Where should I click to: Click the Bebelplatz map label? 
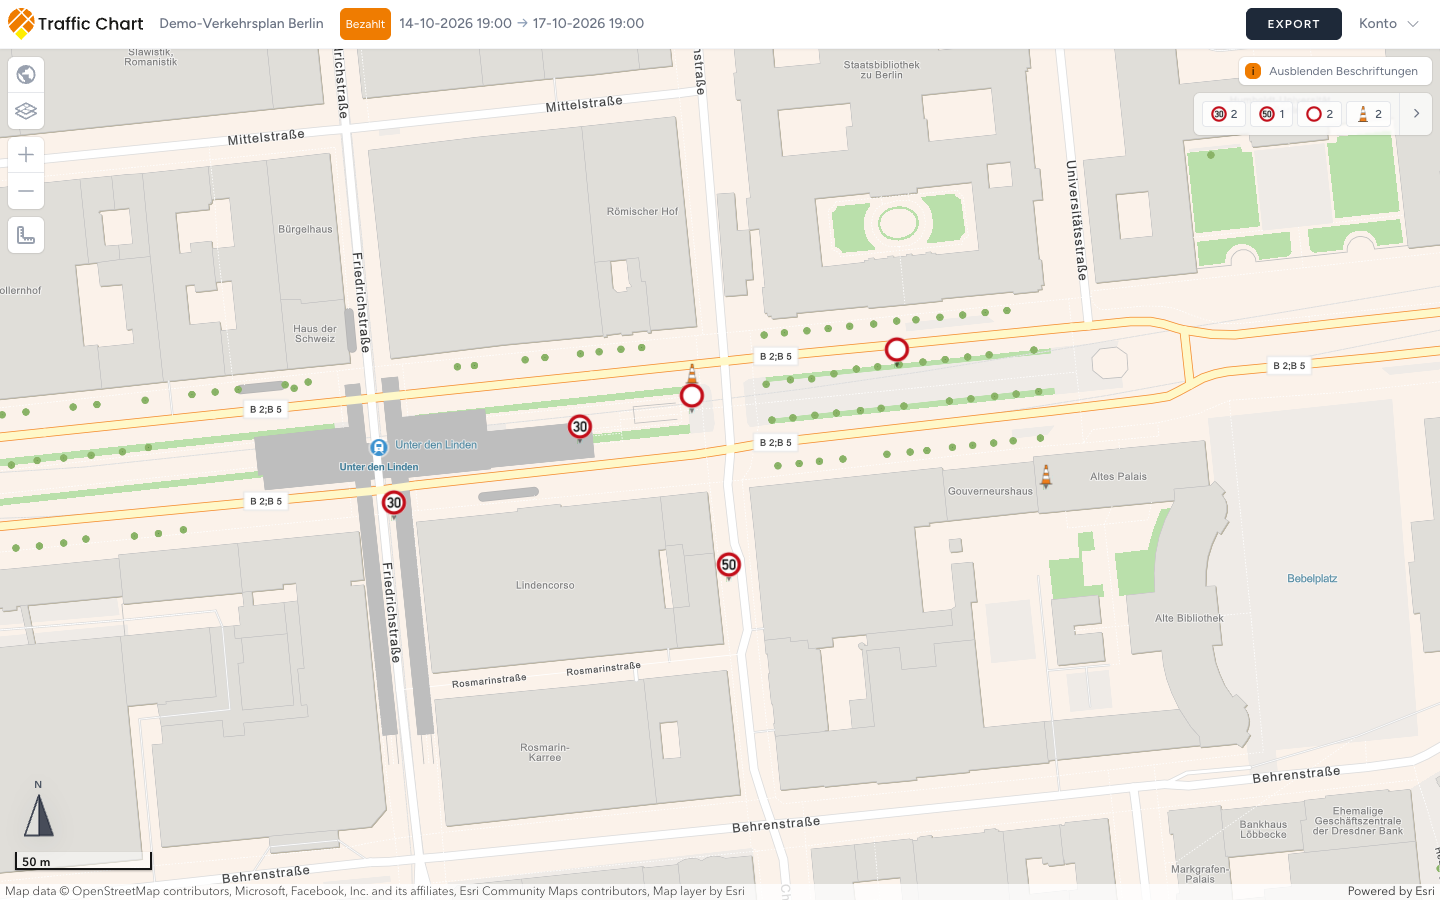pyautogui.click(x=1312, y=579)
